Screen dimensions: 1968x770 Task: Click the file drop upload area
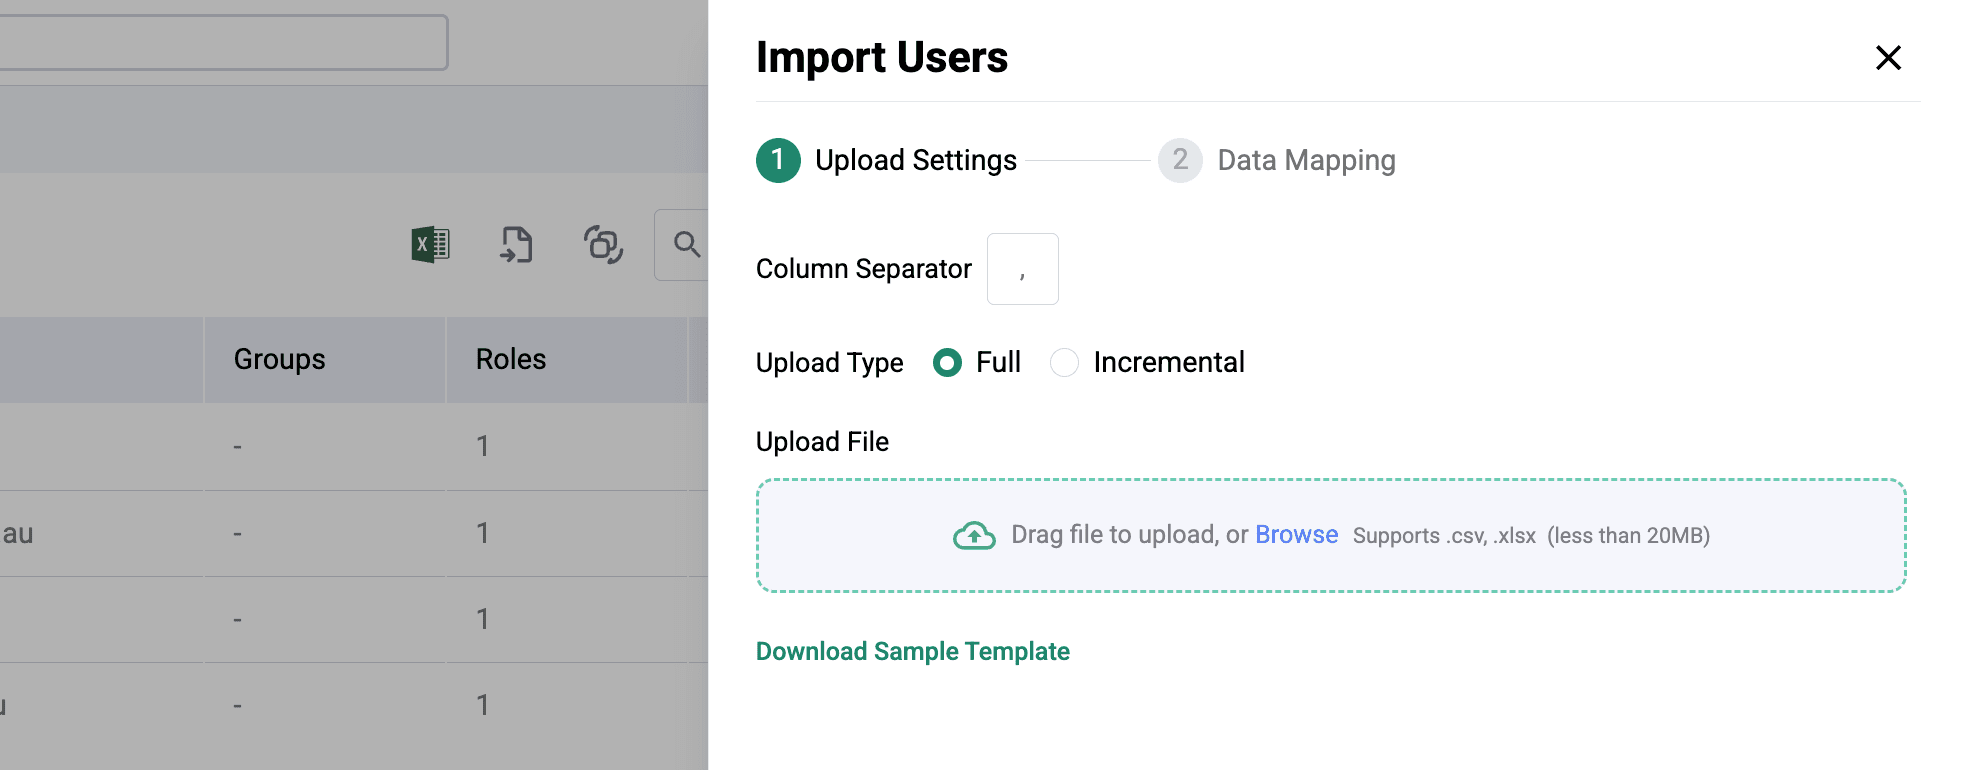click(1331, 535)
